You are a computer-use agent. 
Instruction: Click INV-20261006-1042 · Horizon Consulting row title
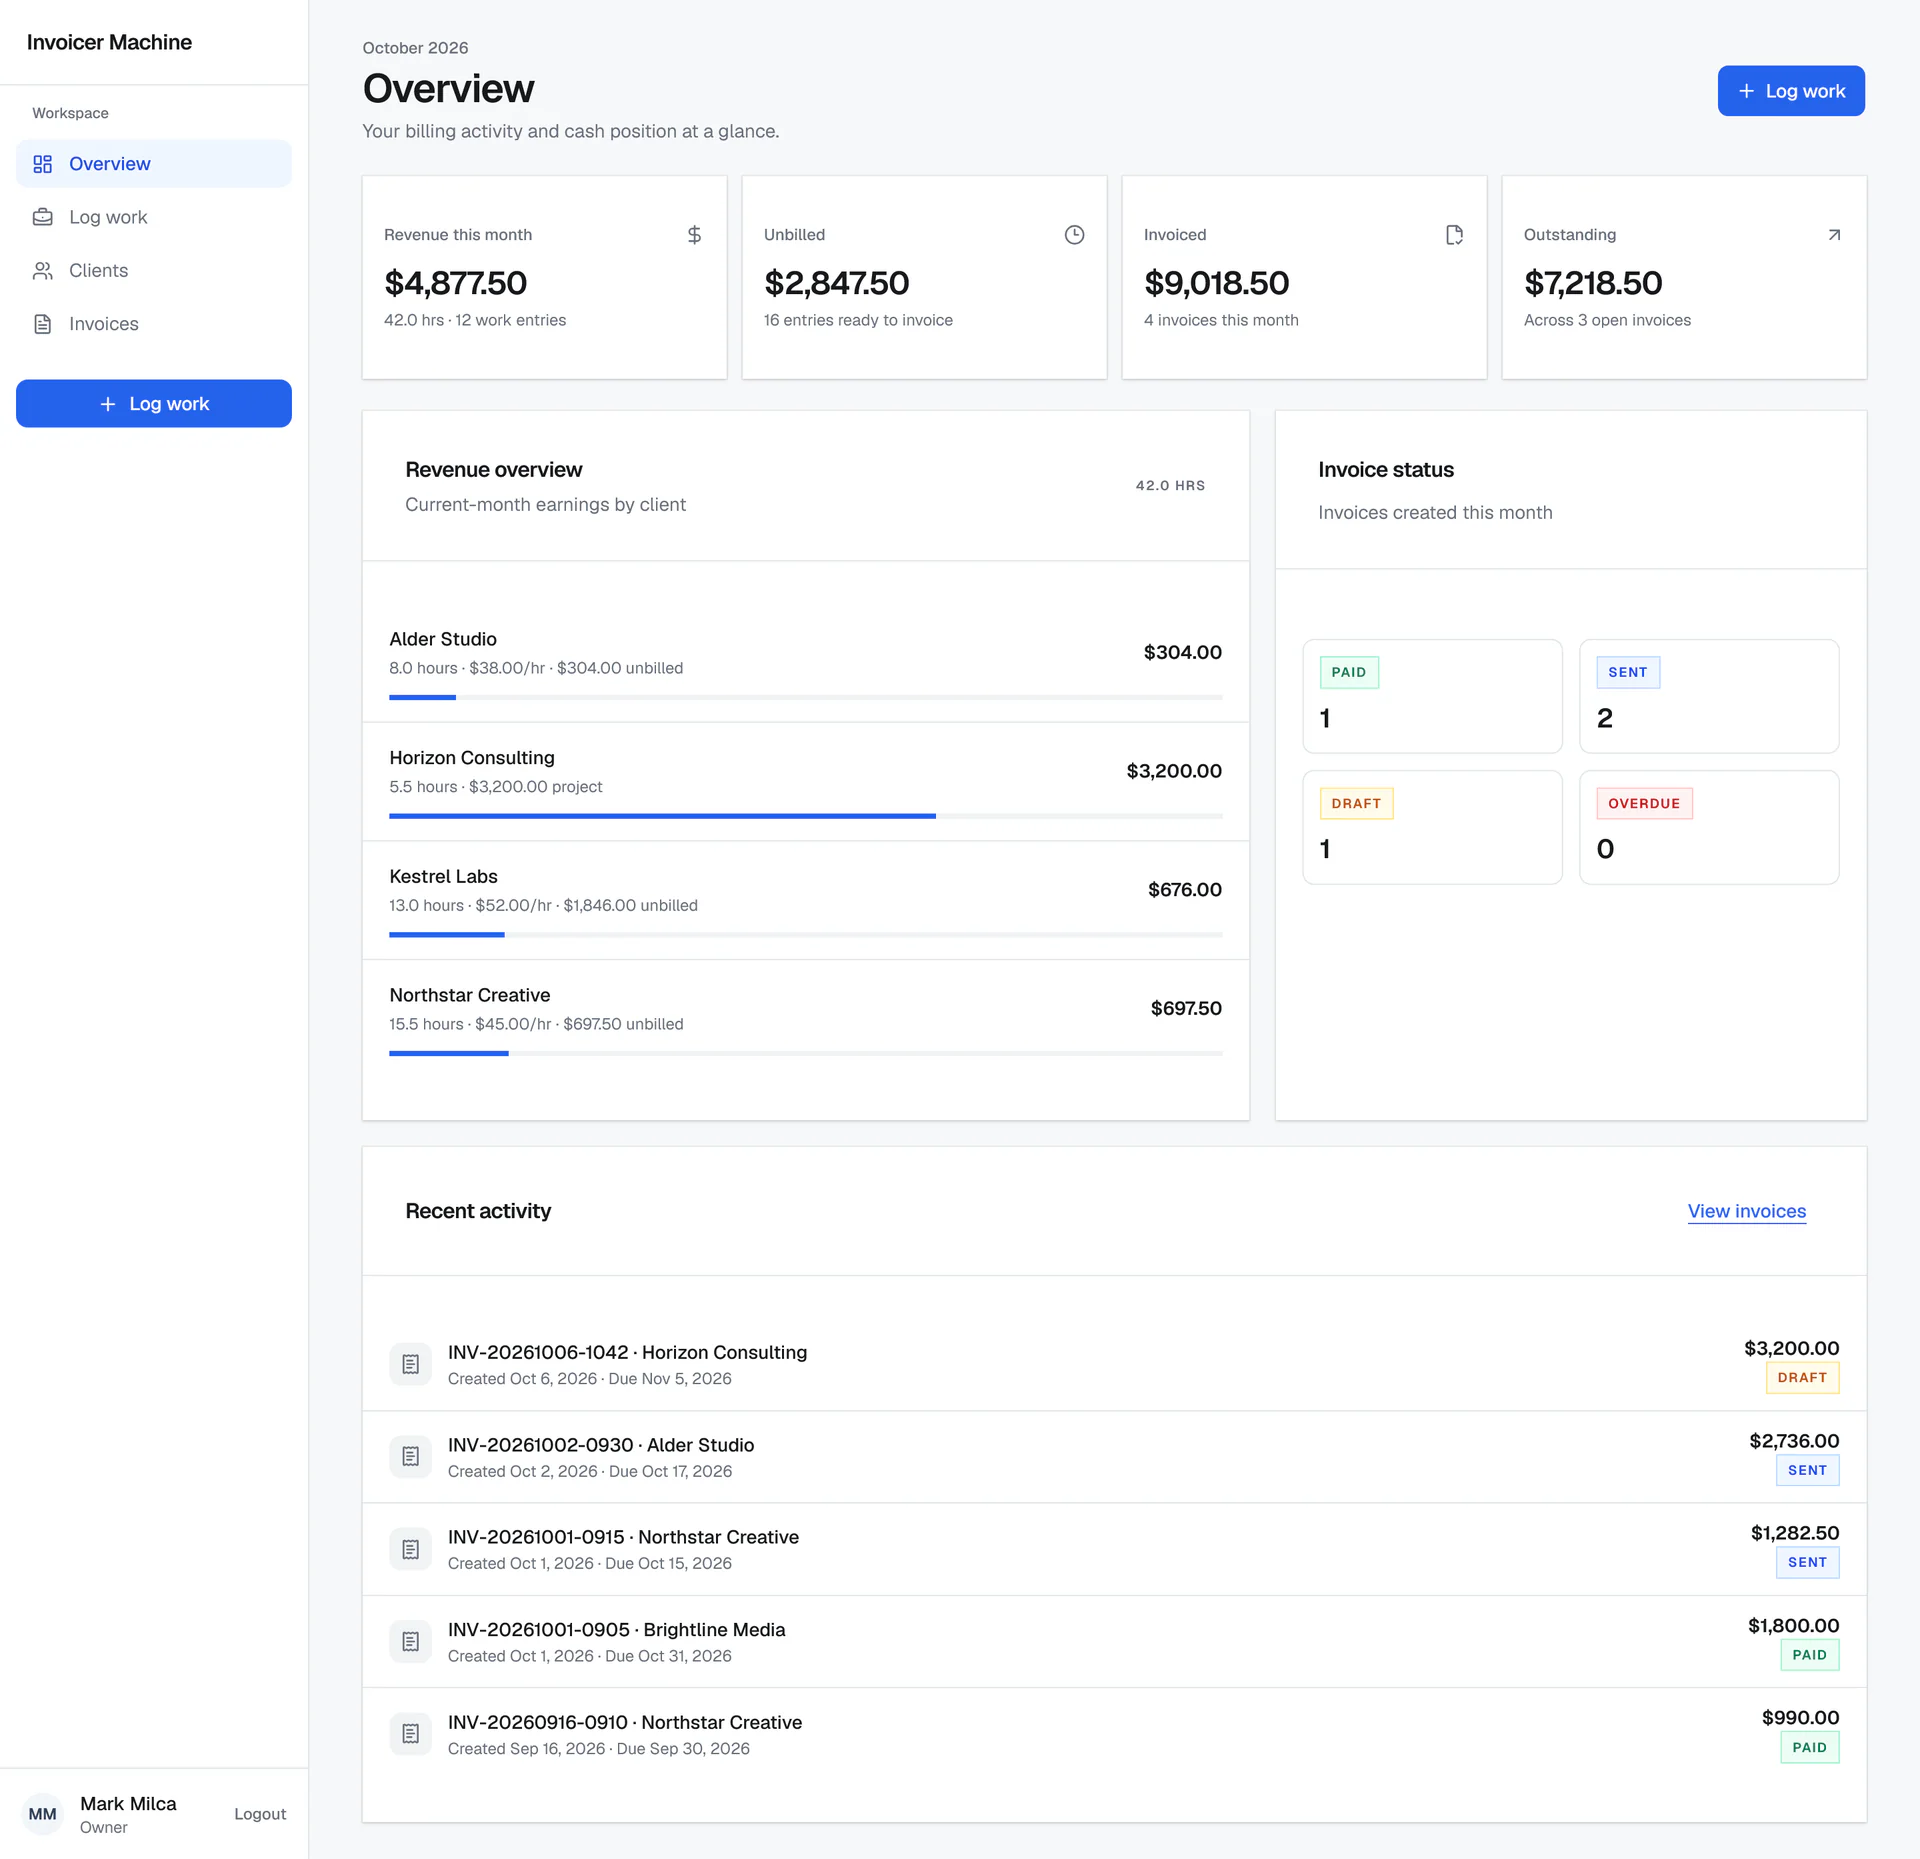click(x=627, y=1352)
